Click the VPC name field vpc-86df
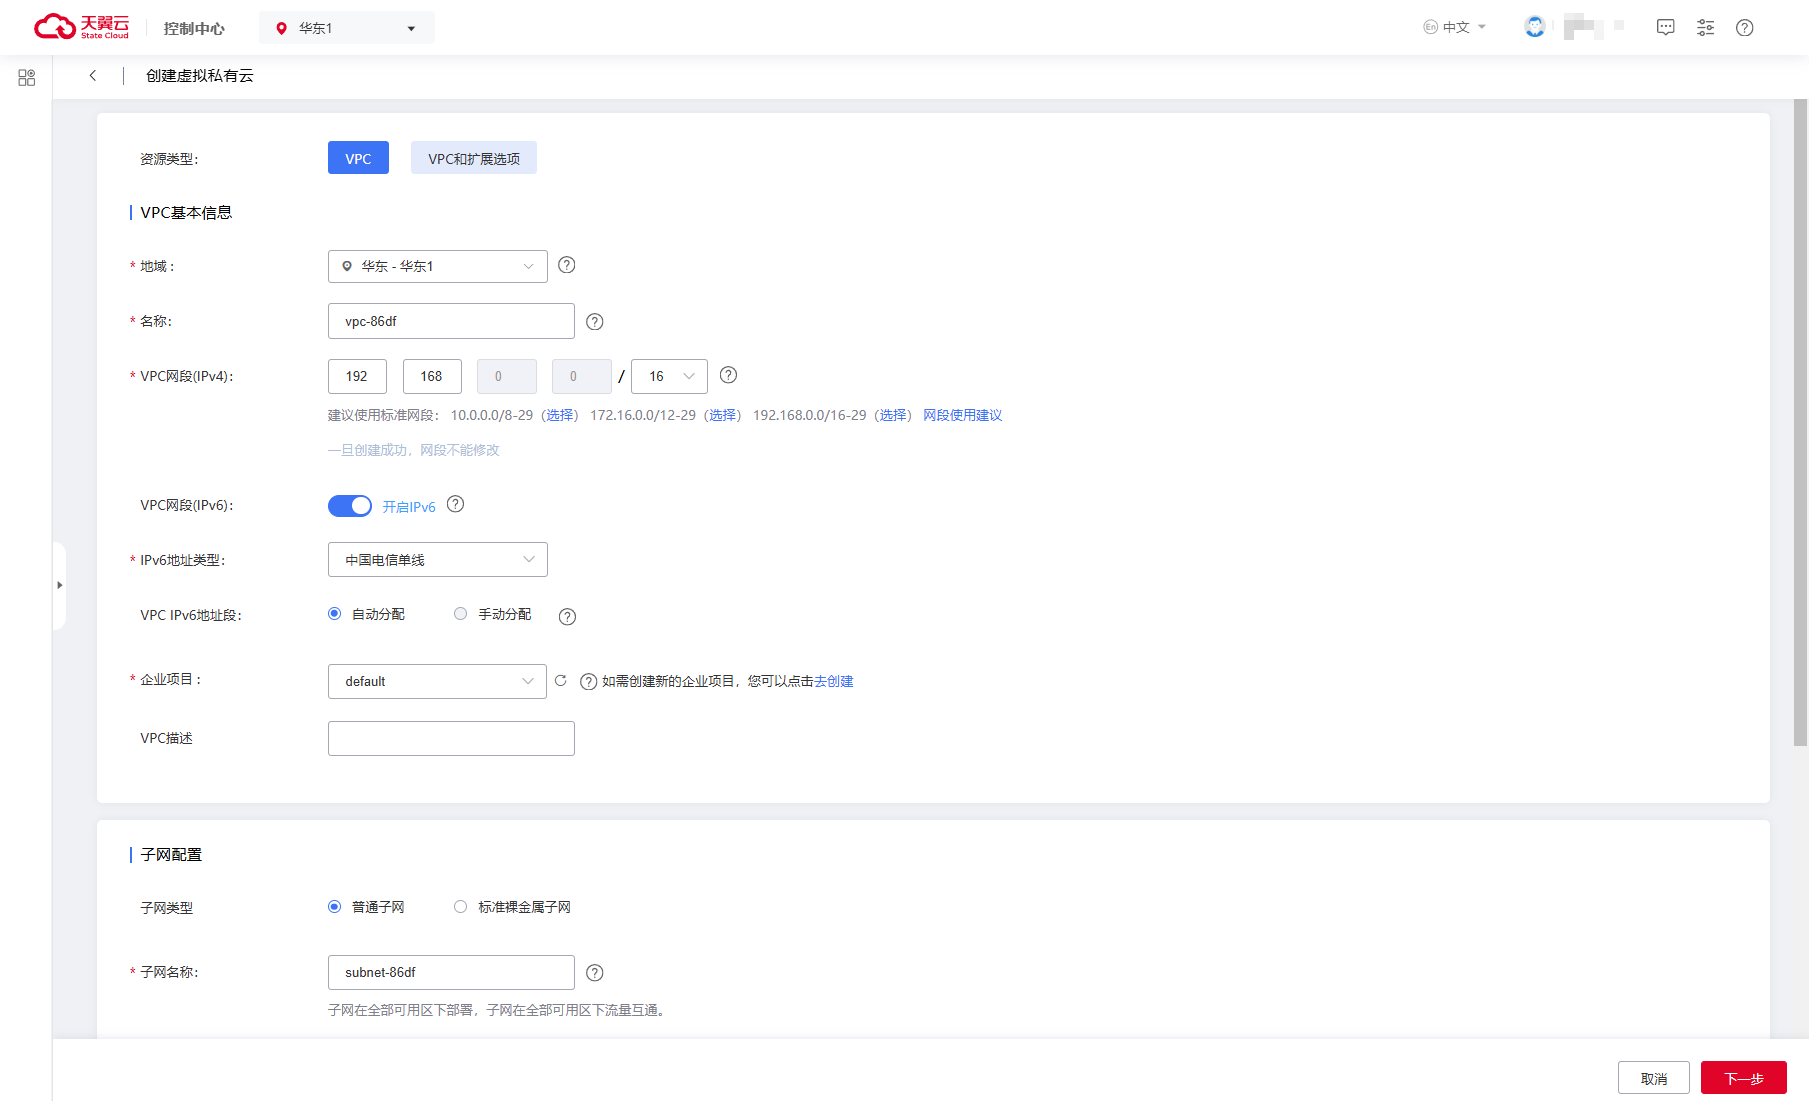Viewport: 1809px width, 1101px height. pos(451,321)
